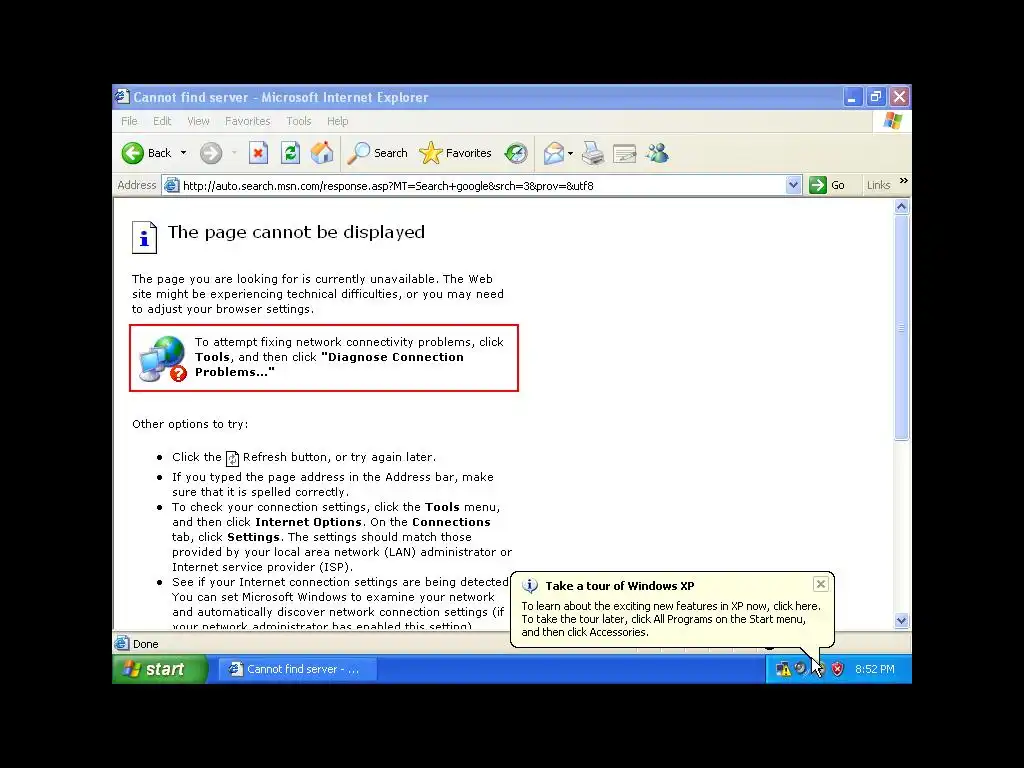Click the 'Done' status bar text
1024x768 pixels.
[146, 644]
